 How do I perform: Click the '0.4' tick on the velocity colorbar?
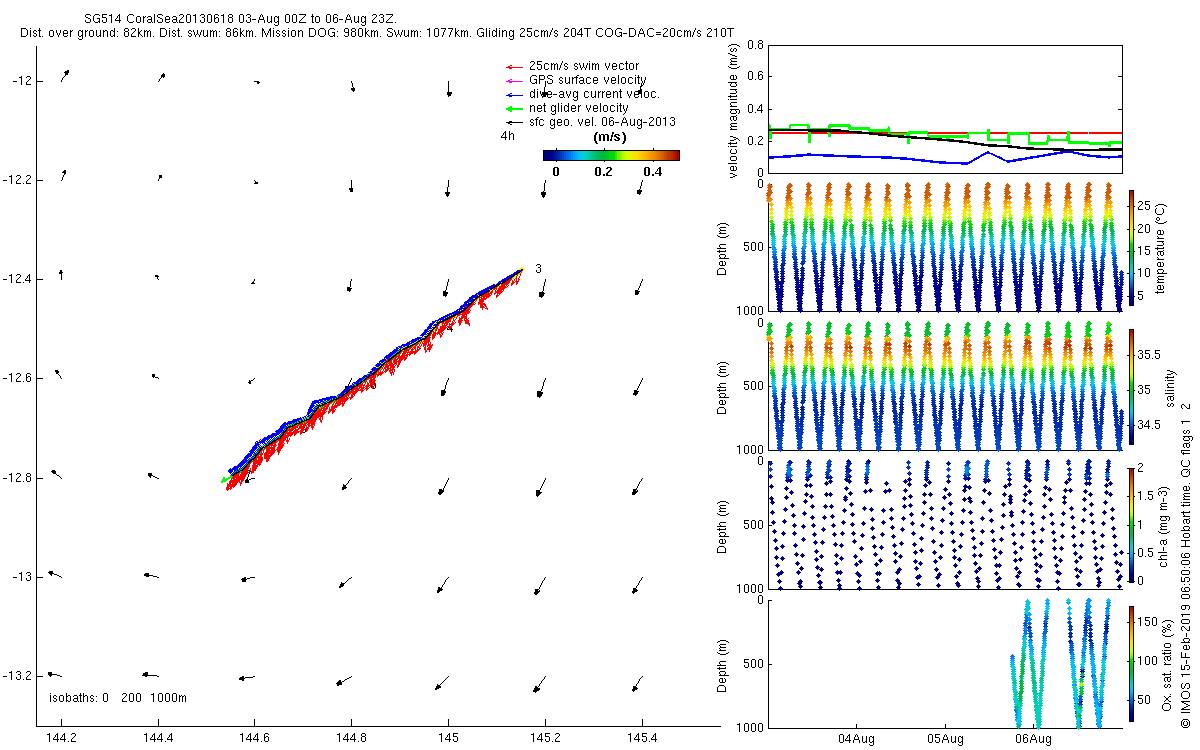click(652, 172)
